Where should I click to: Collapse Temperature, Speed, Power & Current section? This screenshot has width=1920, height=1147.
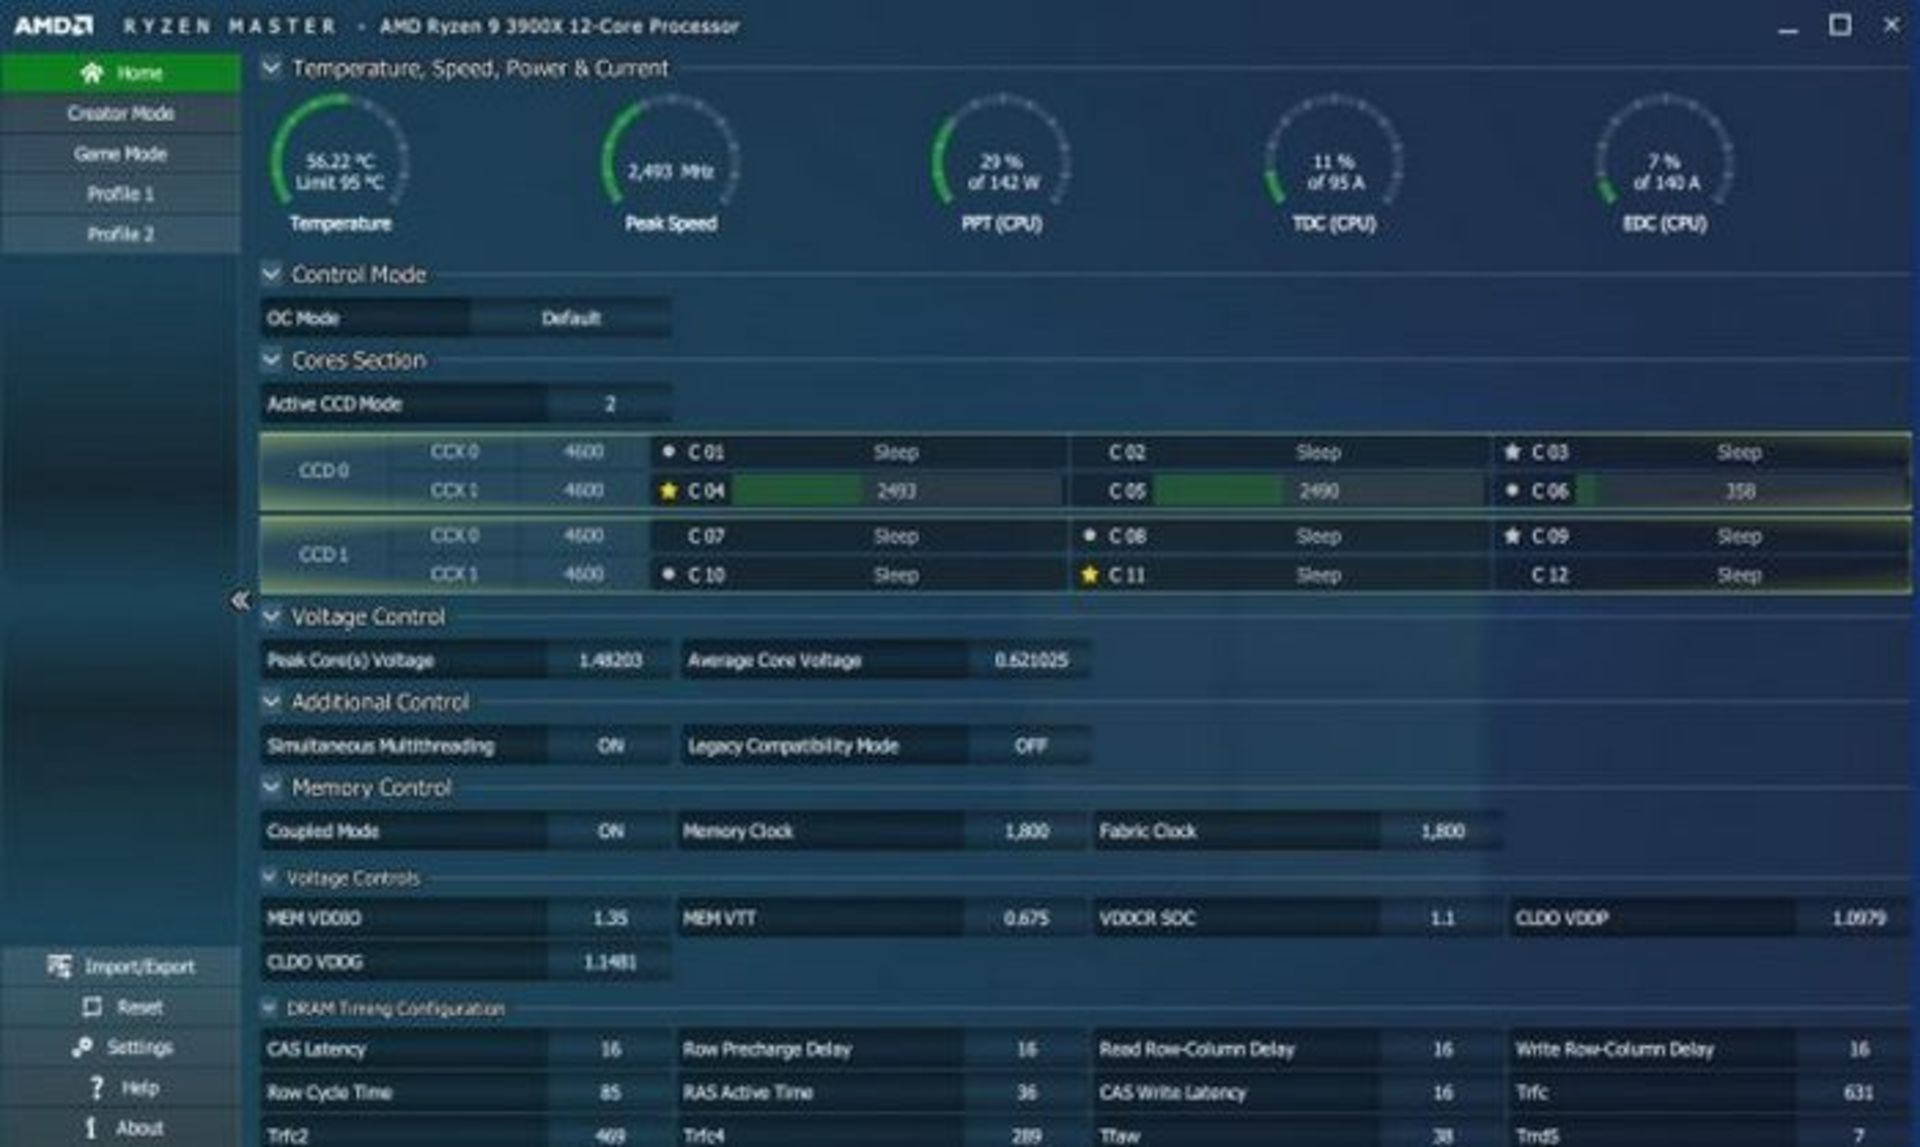coord(271,67)
